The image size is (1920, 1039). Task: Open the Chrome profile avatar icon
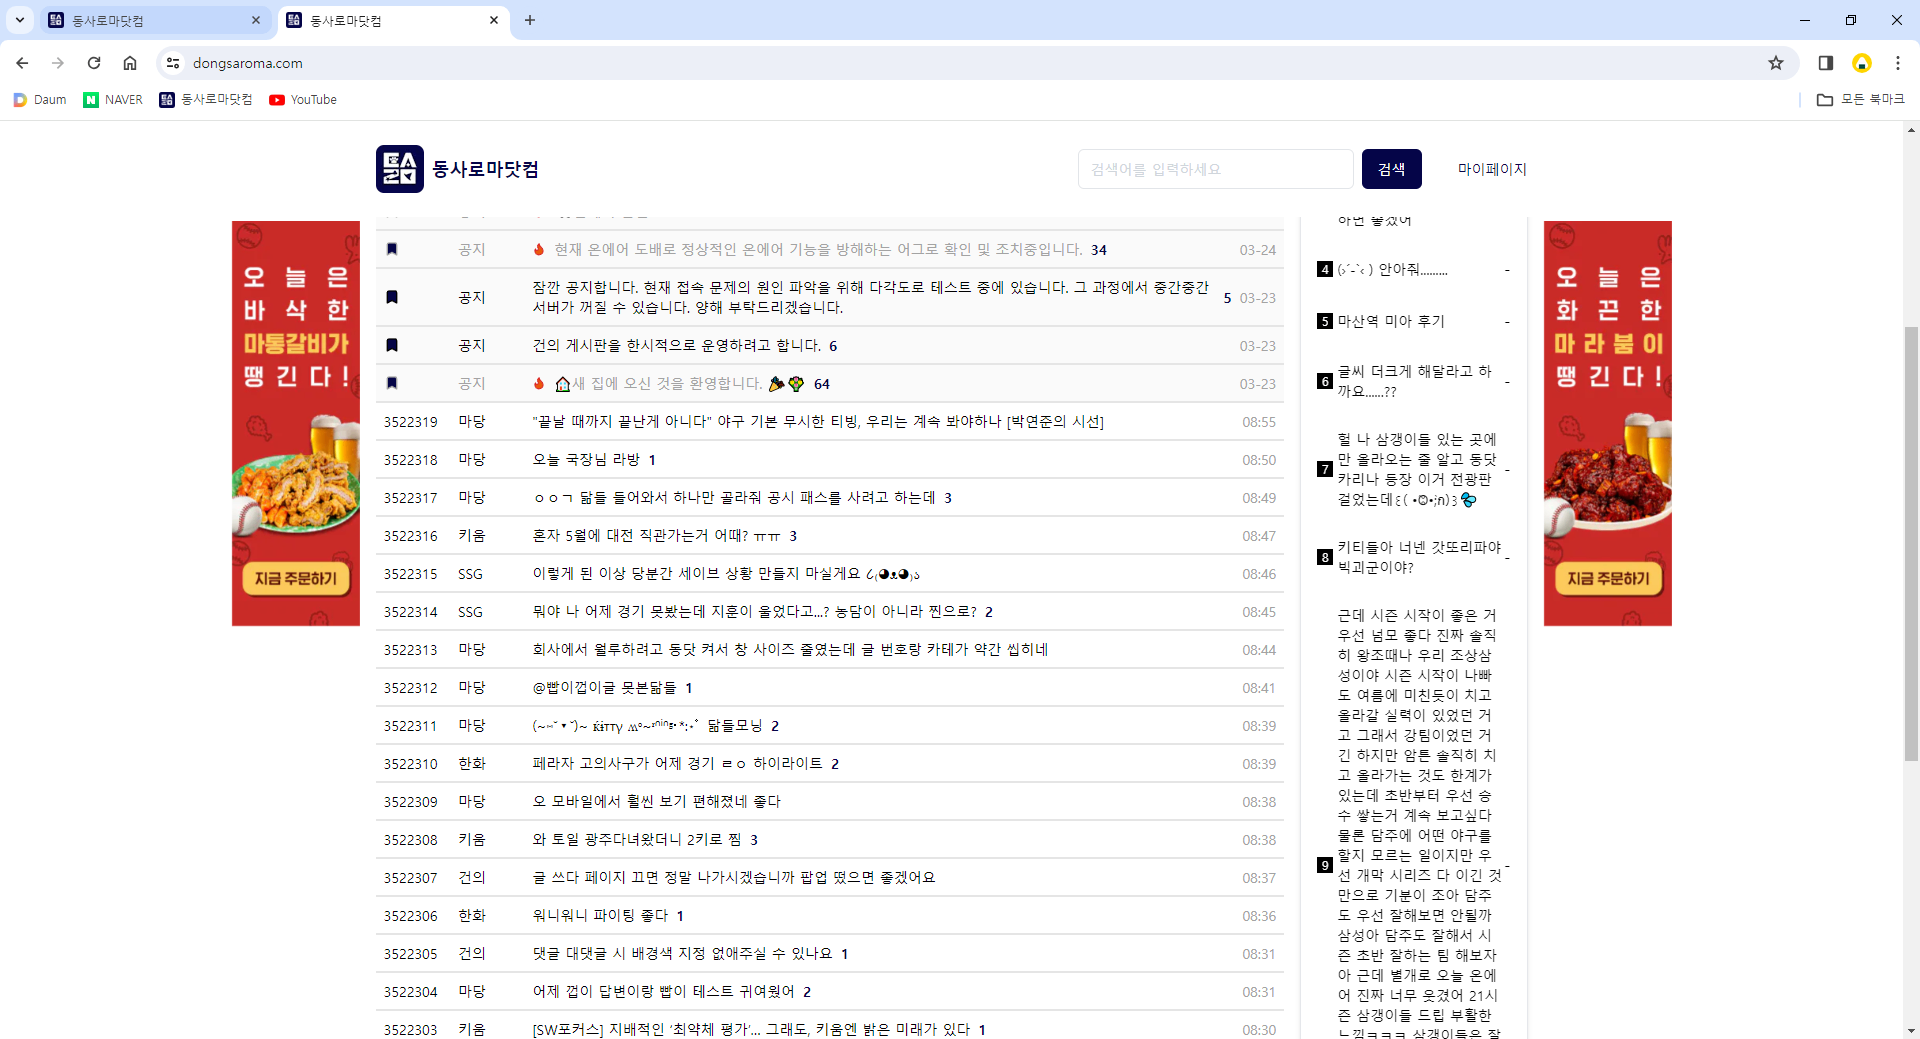[x=1861, y=63]
